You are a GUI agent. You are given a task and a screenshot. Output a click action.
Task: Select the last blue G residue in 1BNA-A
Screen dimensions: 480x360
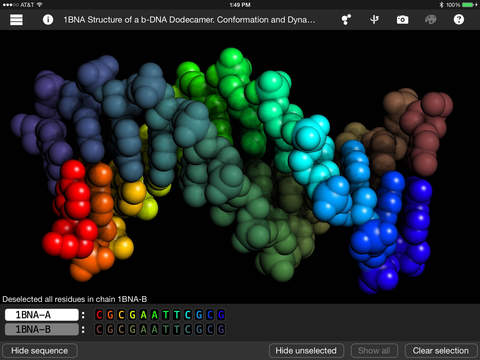tap(221, 315)
